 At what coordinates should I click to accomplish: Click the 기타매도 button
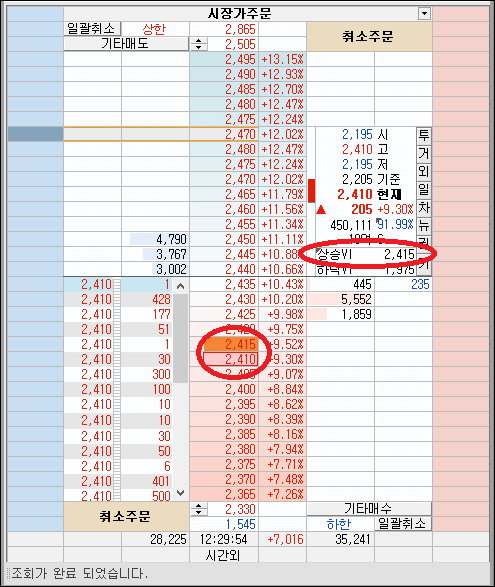pos(126,44)
